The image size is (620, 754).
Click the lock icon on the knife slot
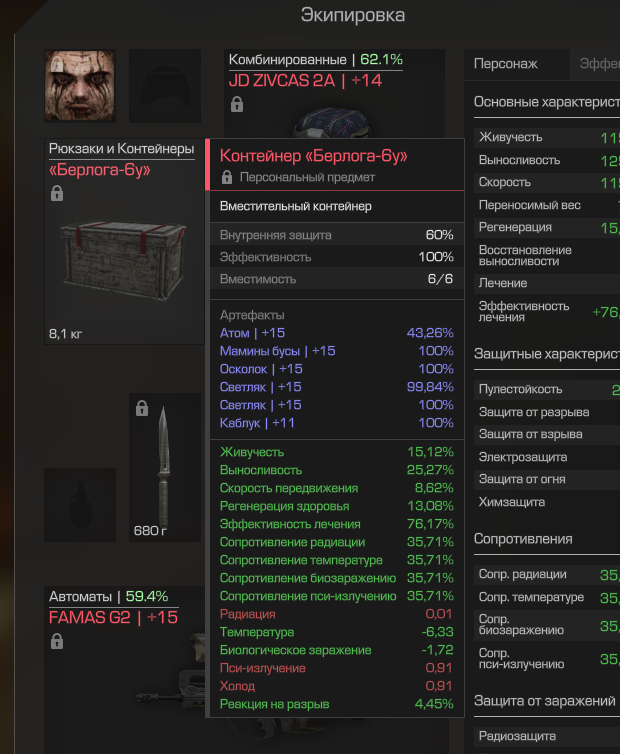(141, 408)
